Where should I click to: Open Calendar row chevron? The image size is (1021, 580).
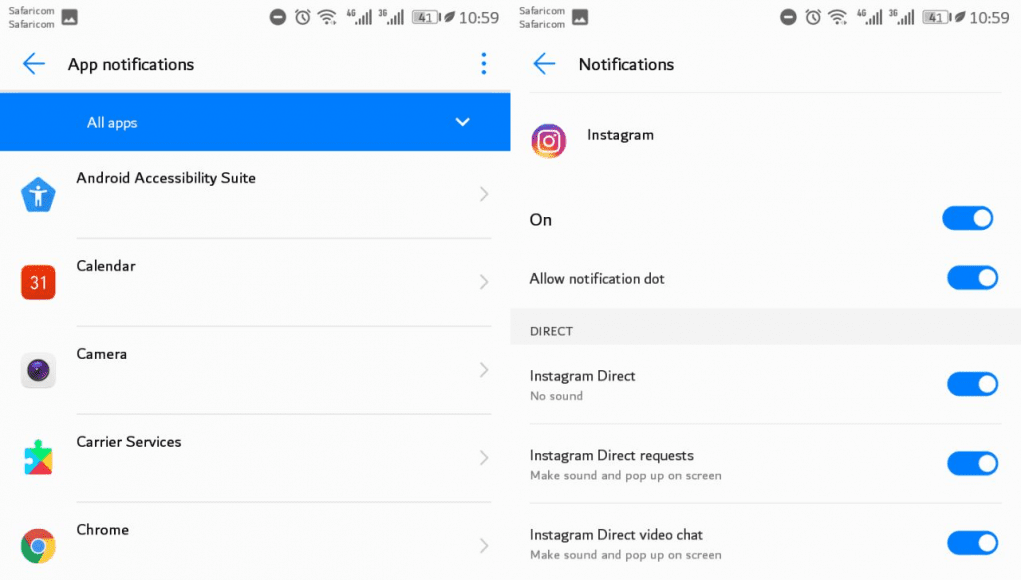pyautogui.click(x=484, y=282)
